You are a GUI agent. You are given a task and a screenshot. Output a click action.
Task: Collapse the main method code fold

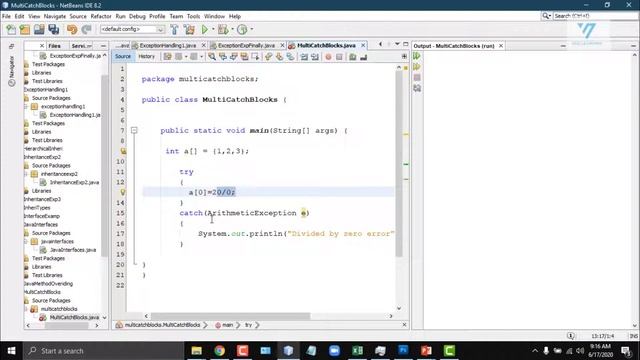coord(134,131)
